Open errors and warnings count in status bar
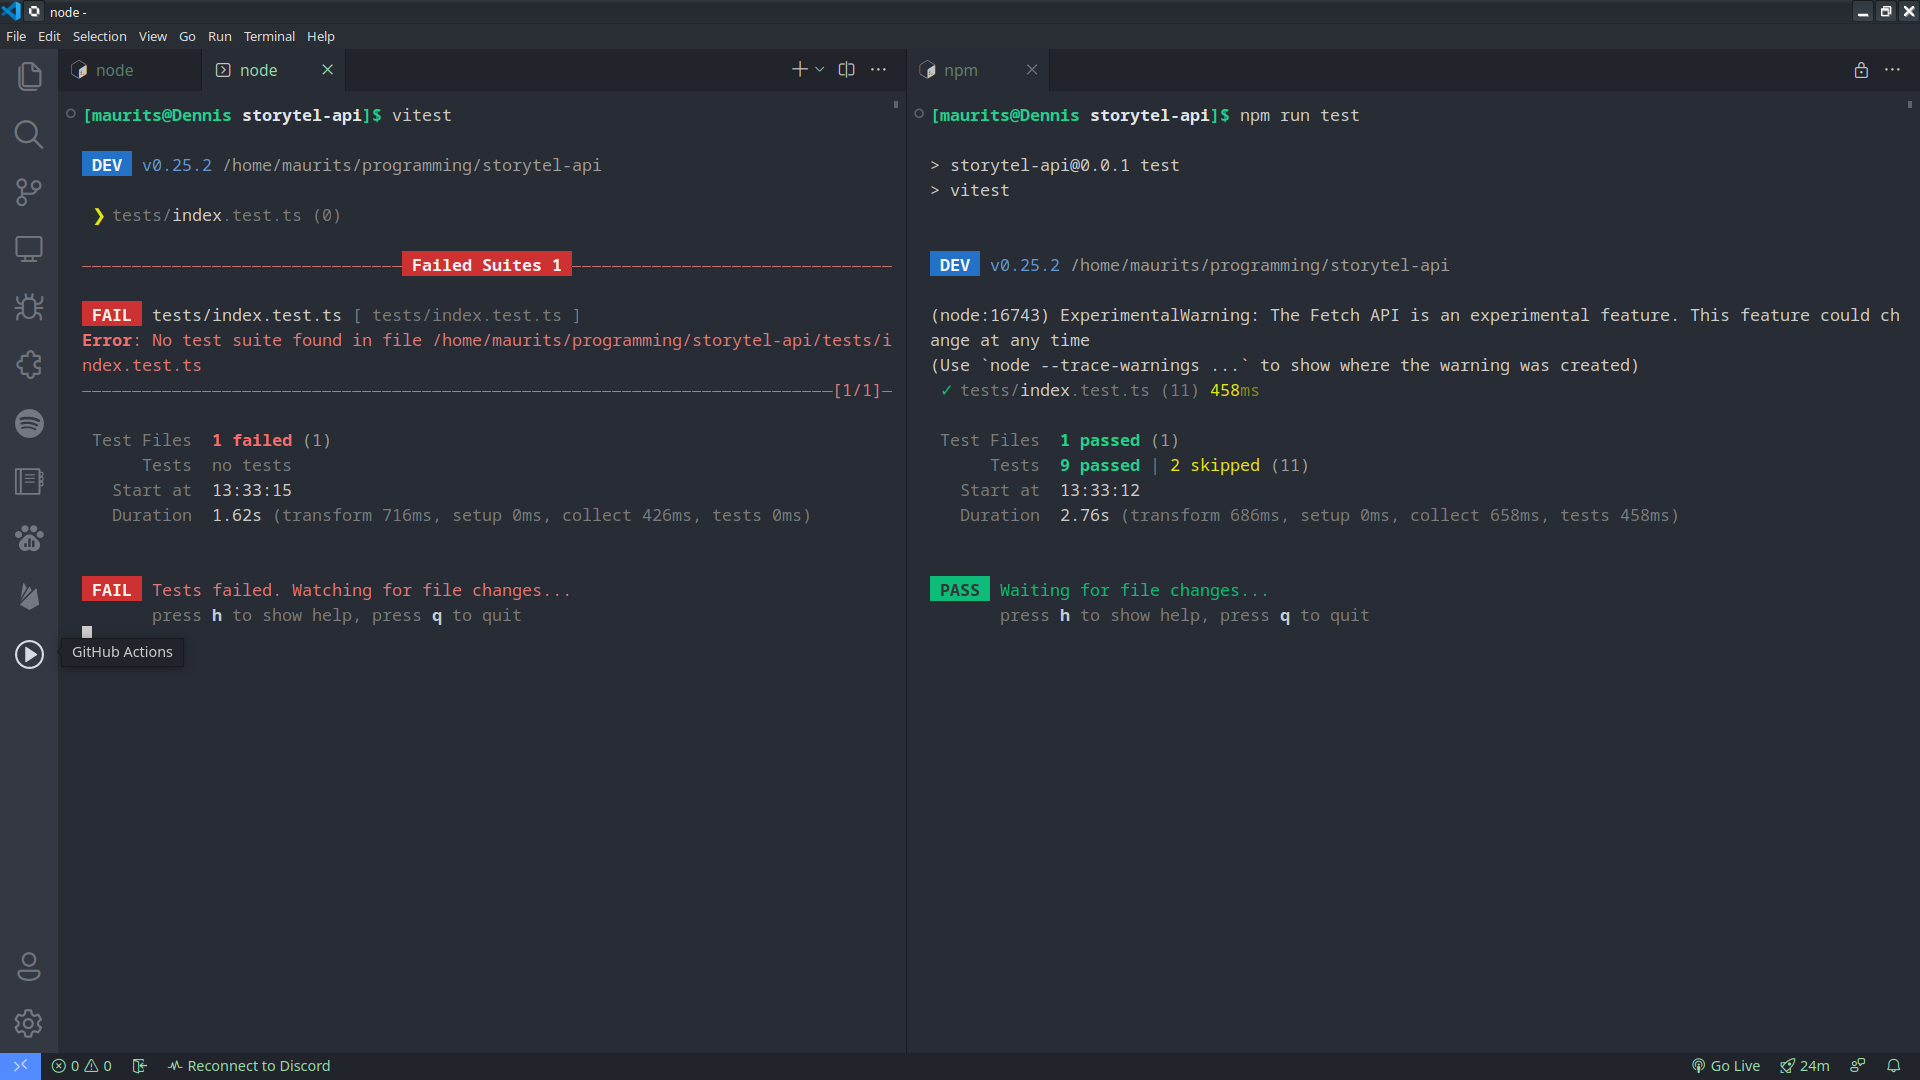1920x1080 pixels. click(82, 1066)
